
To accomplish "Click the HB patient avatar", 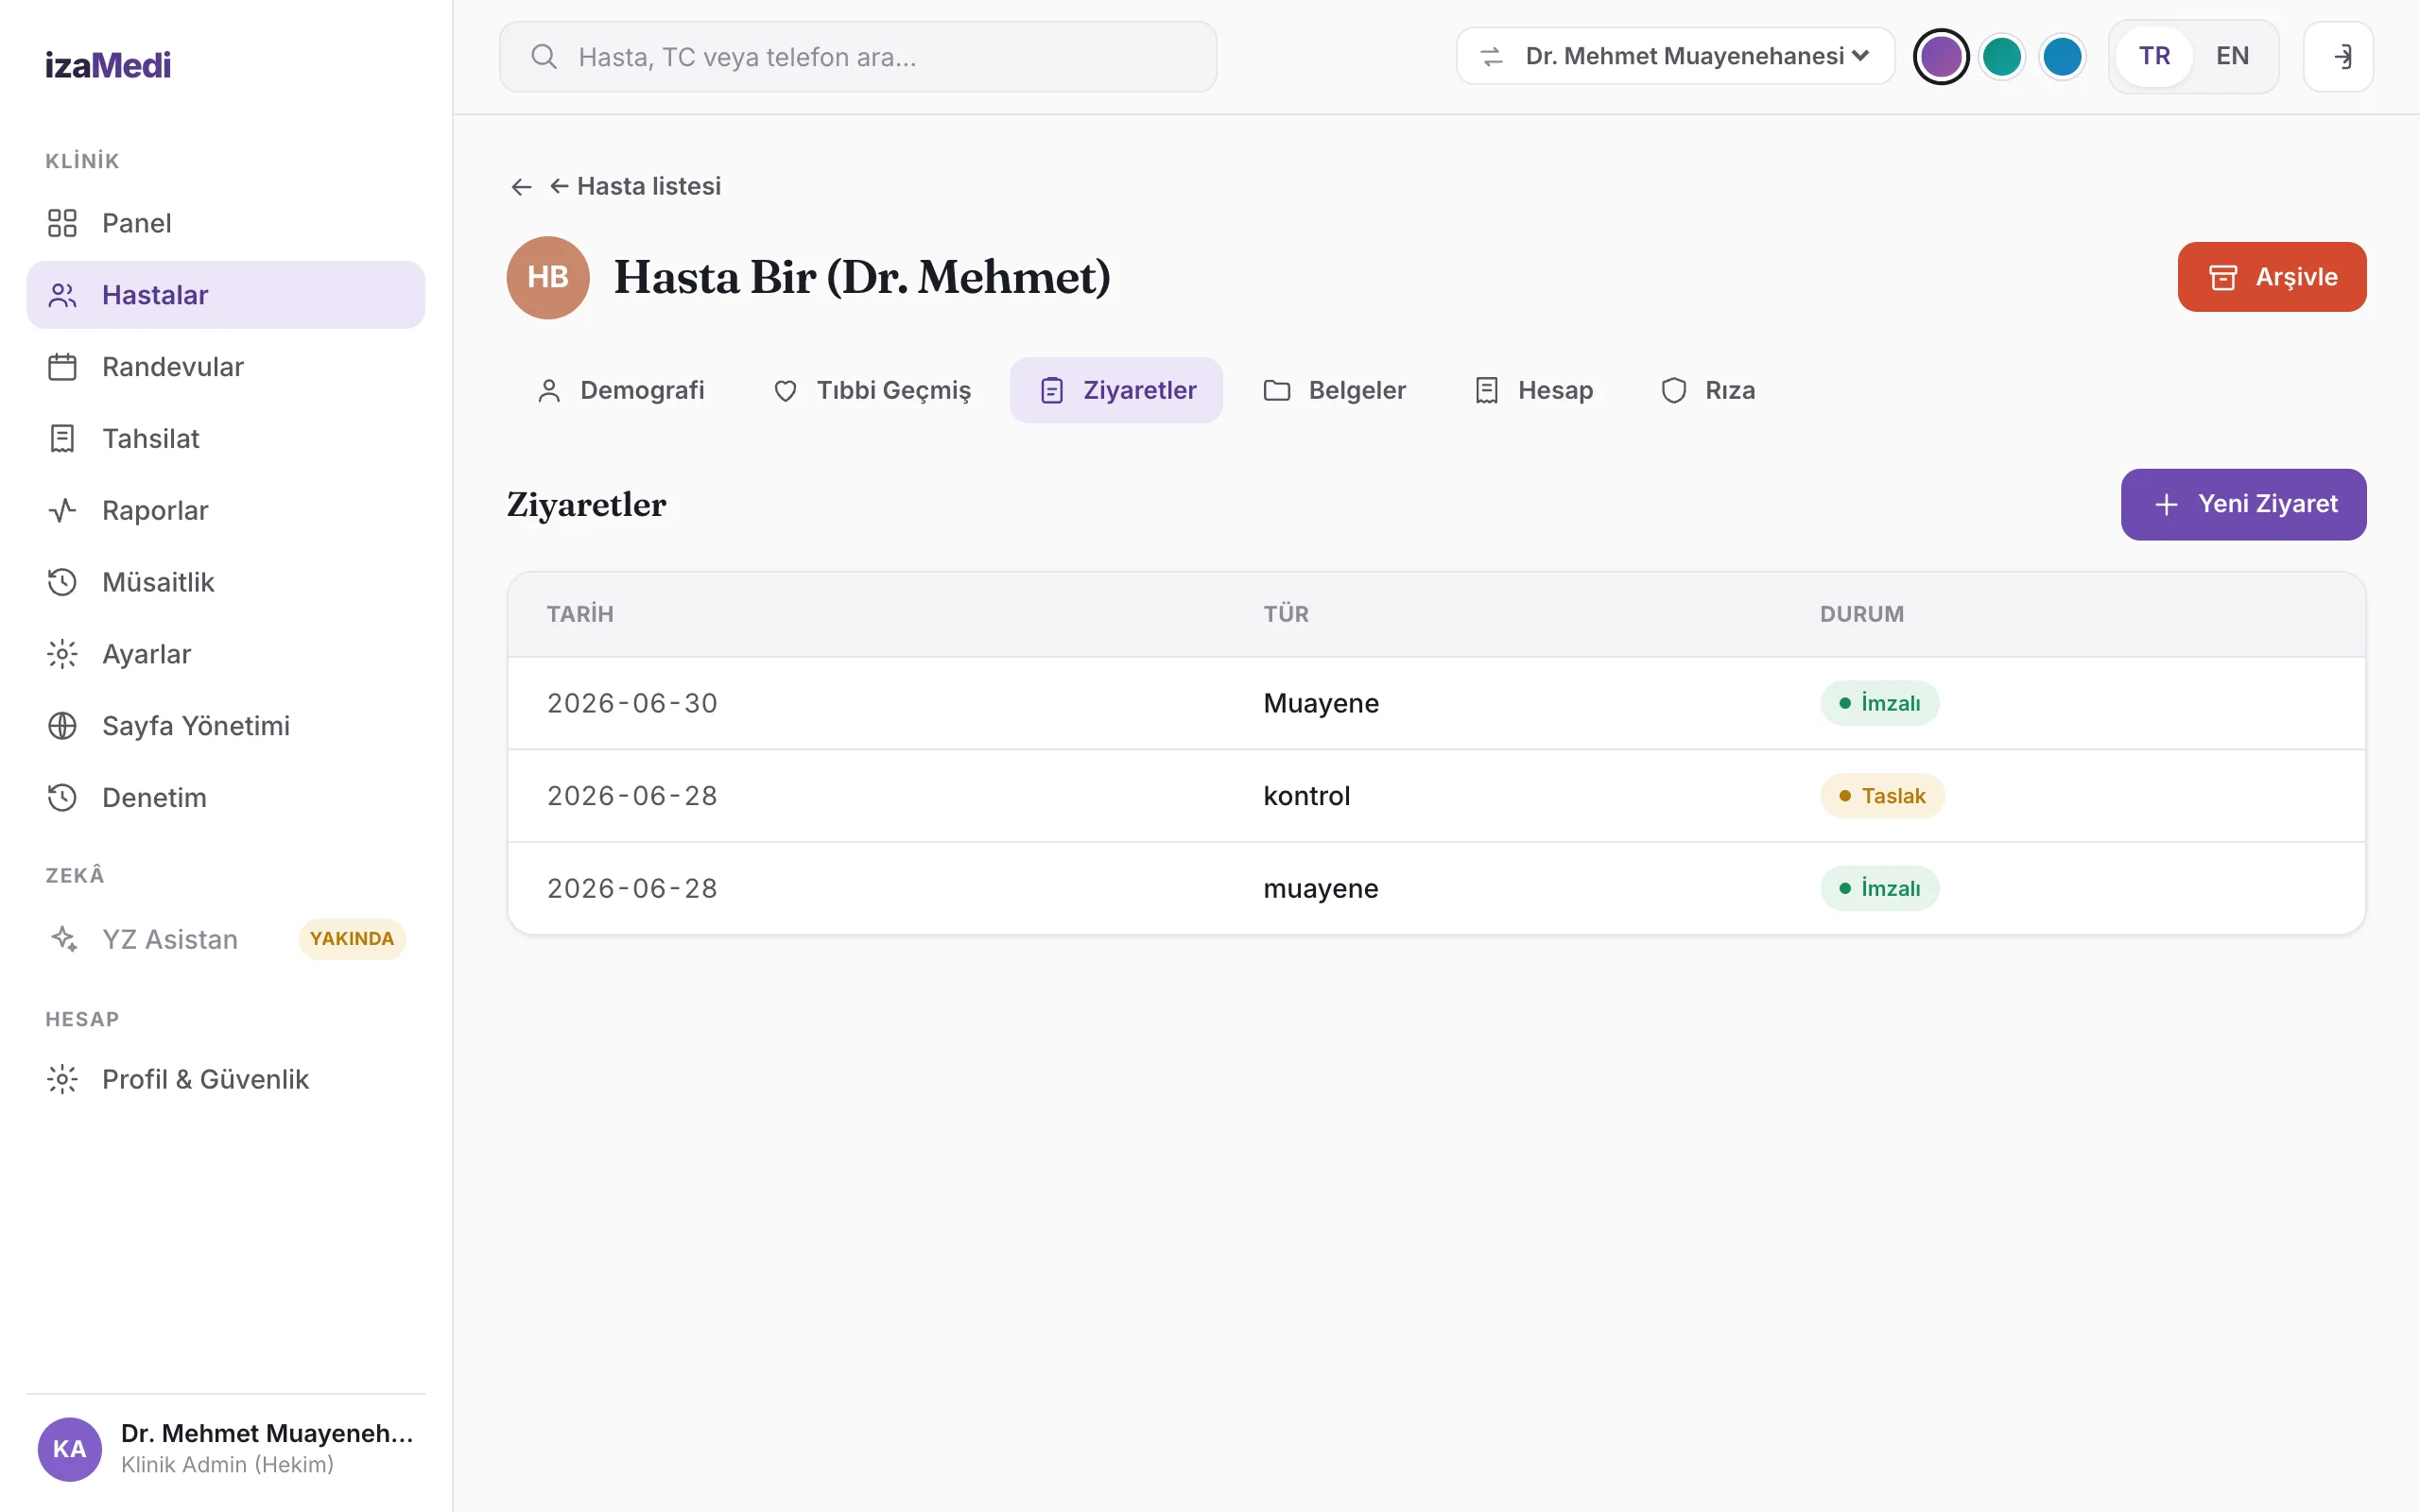I will pyautogui.click(x=548, y=277).
